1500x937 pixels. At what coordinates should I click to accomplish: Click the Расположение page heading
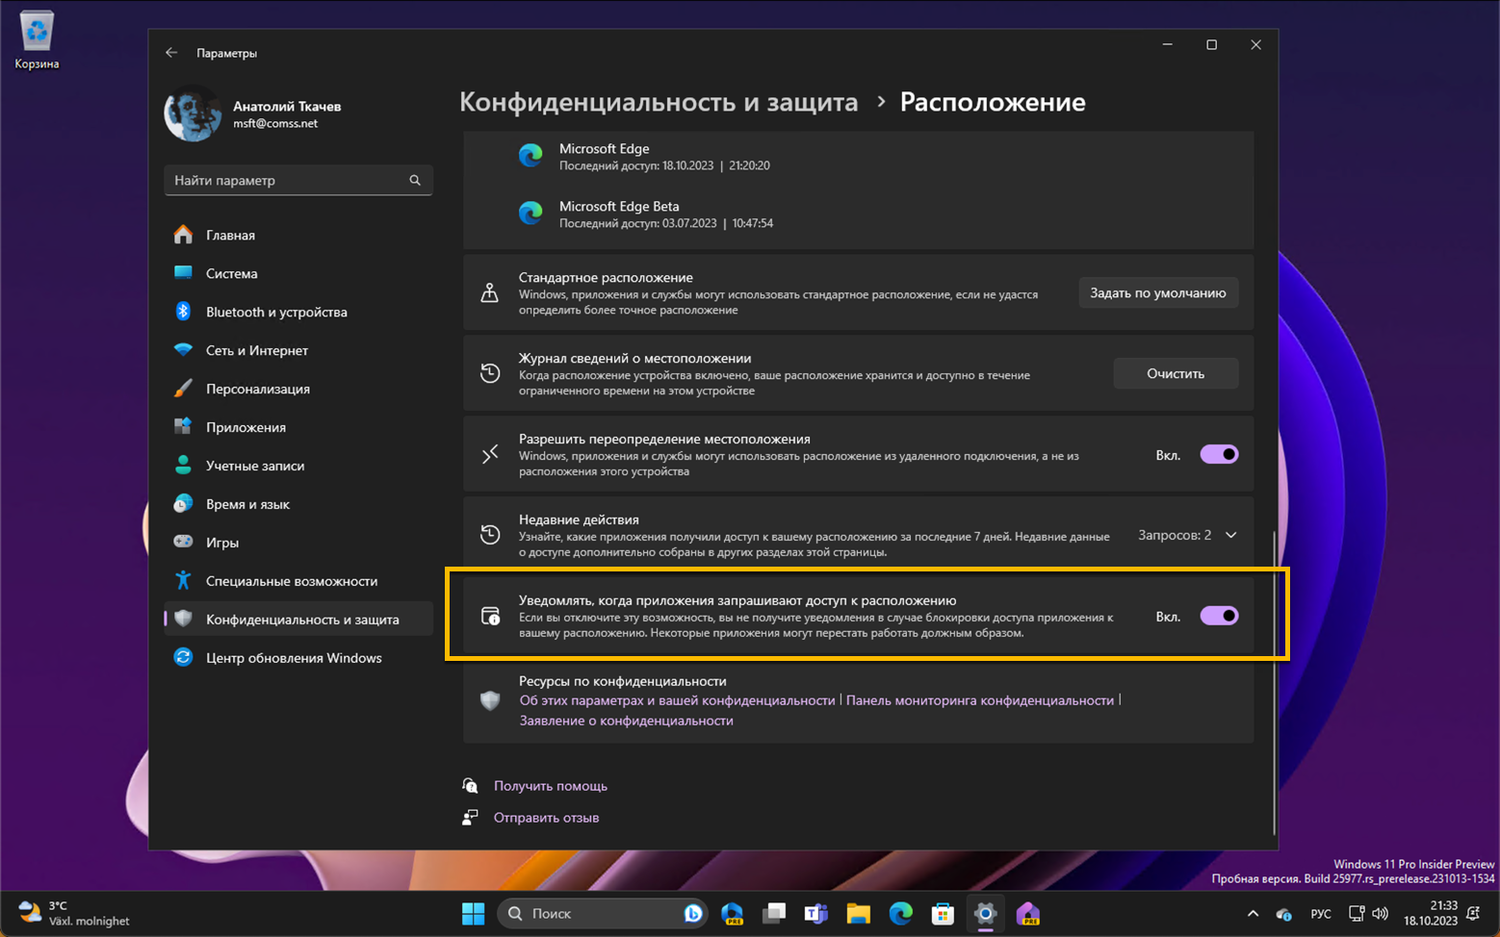coord(993,102)
